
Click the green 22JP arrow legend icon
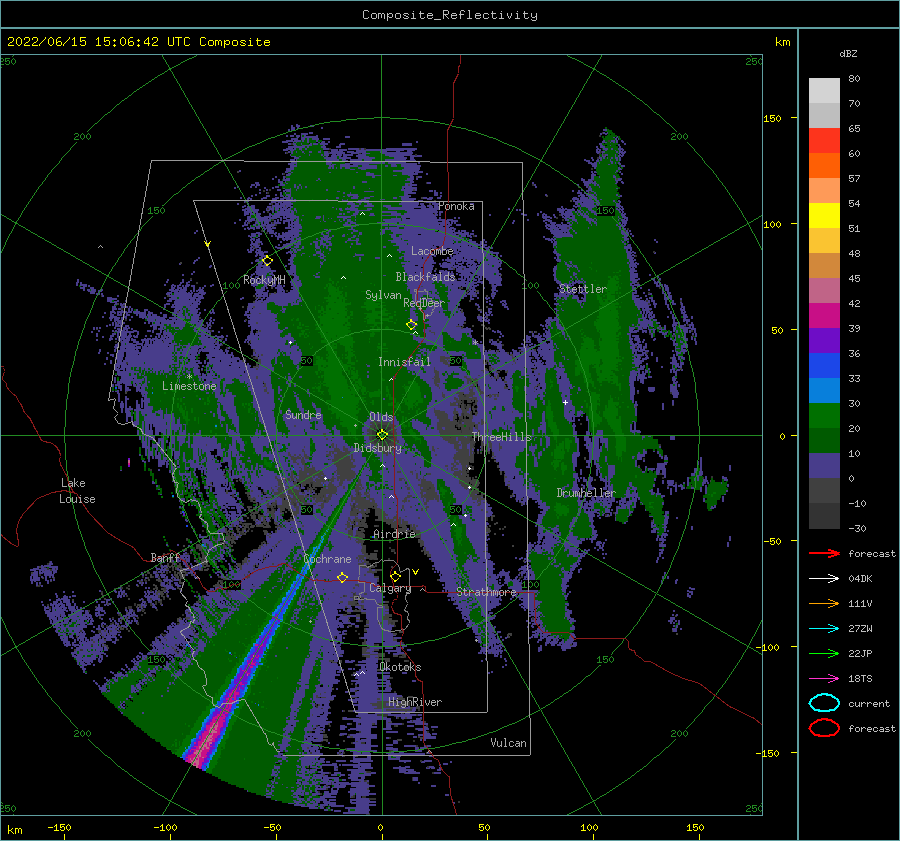[824, 653]
